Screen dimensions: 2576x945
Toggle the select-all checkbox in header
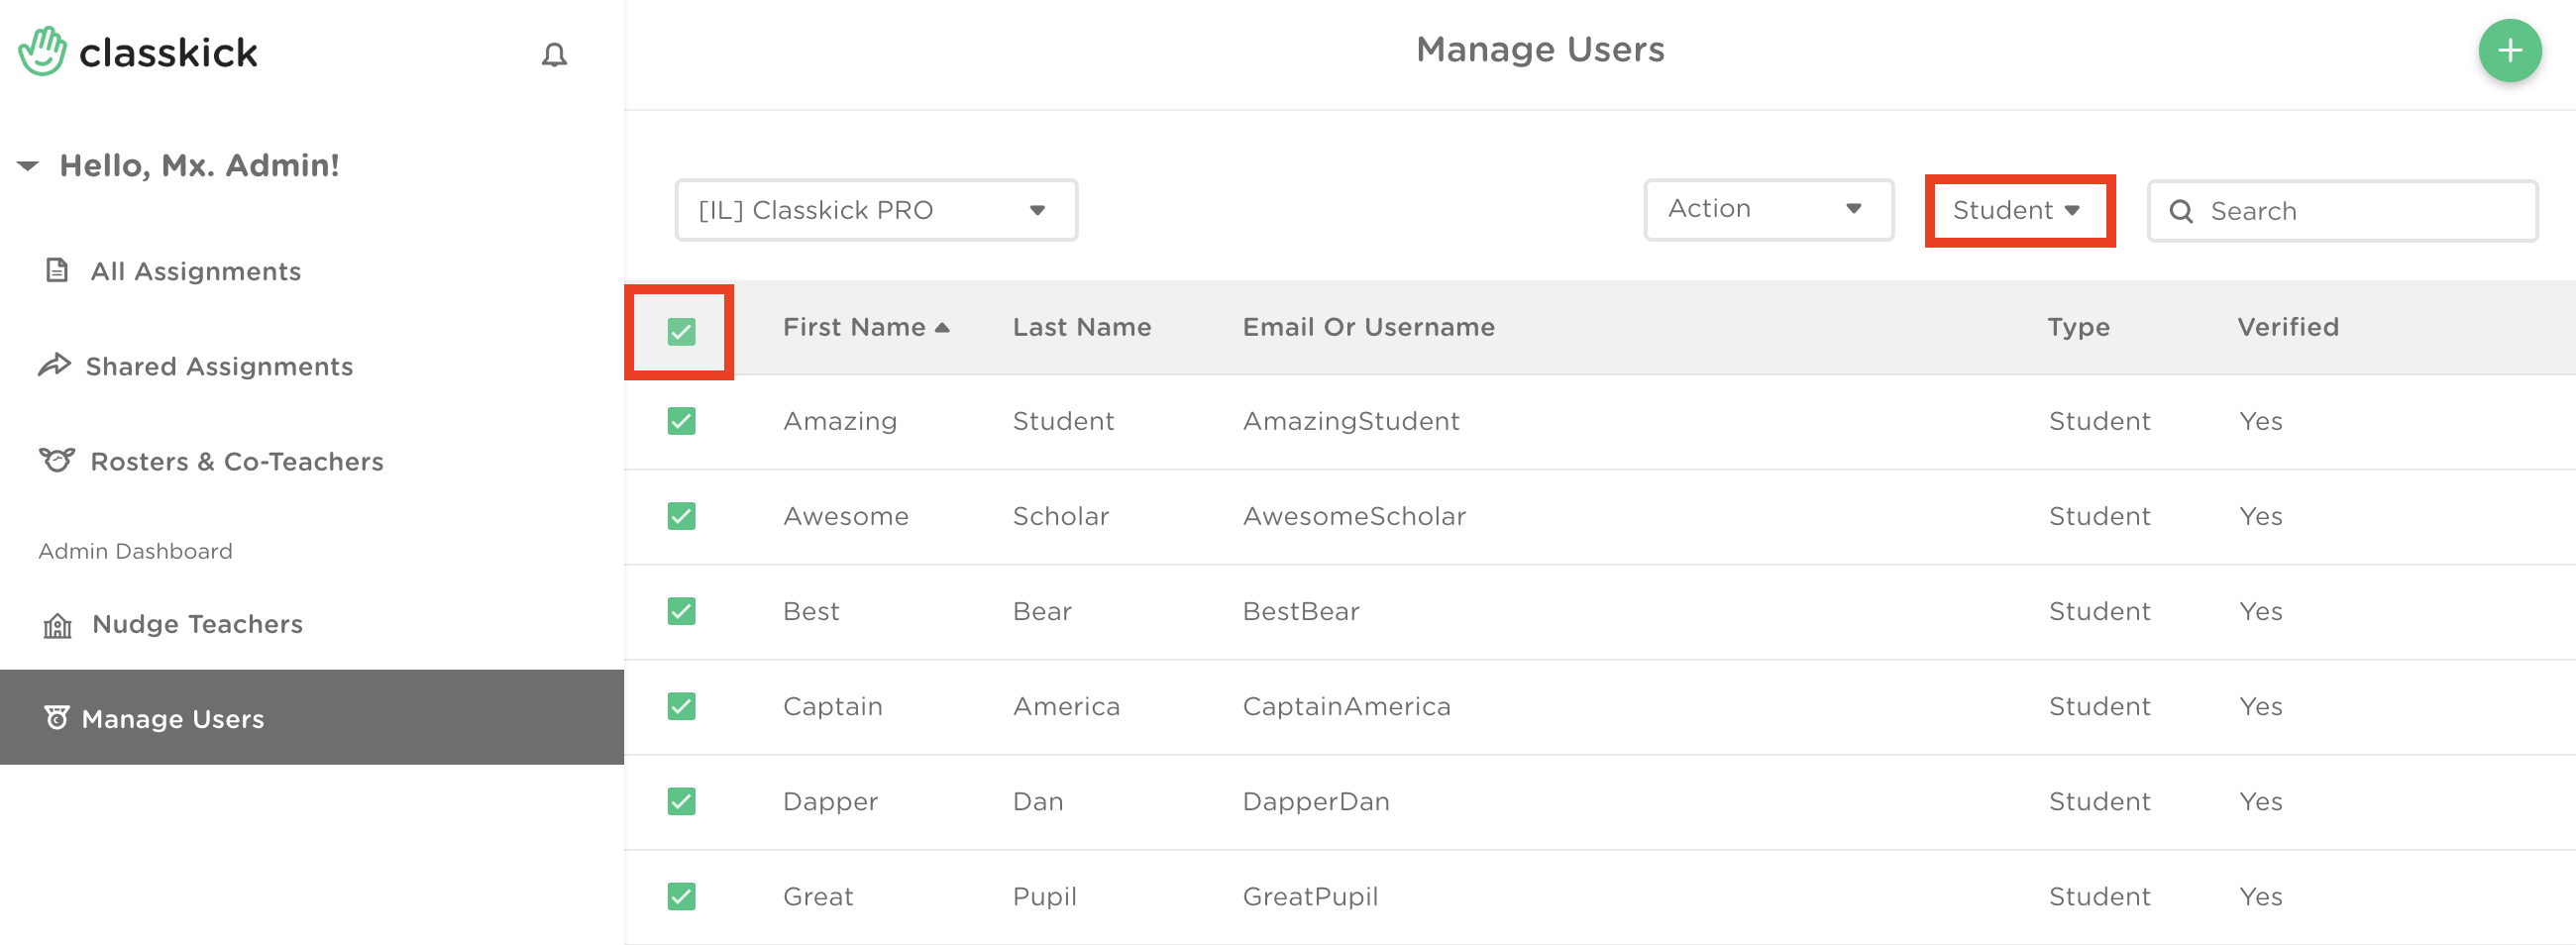pyautogui.click(x=681, y=331)
